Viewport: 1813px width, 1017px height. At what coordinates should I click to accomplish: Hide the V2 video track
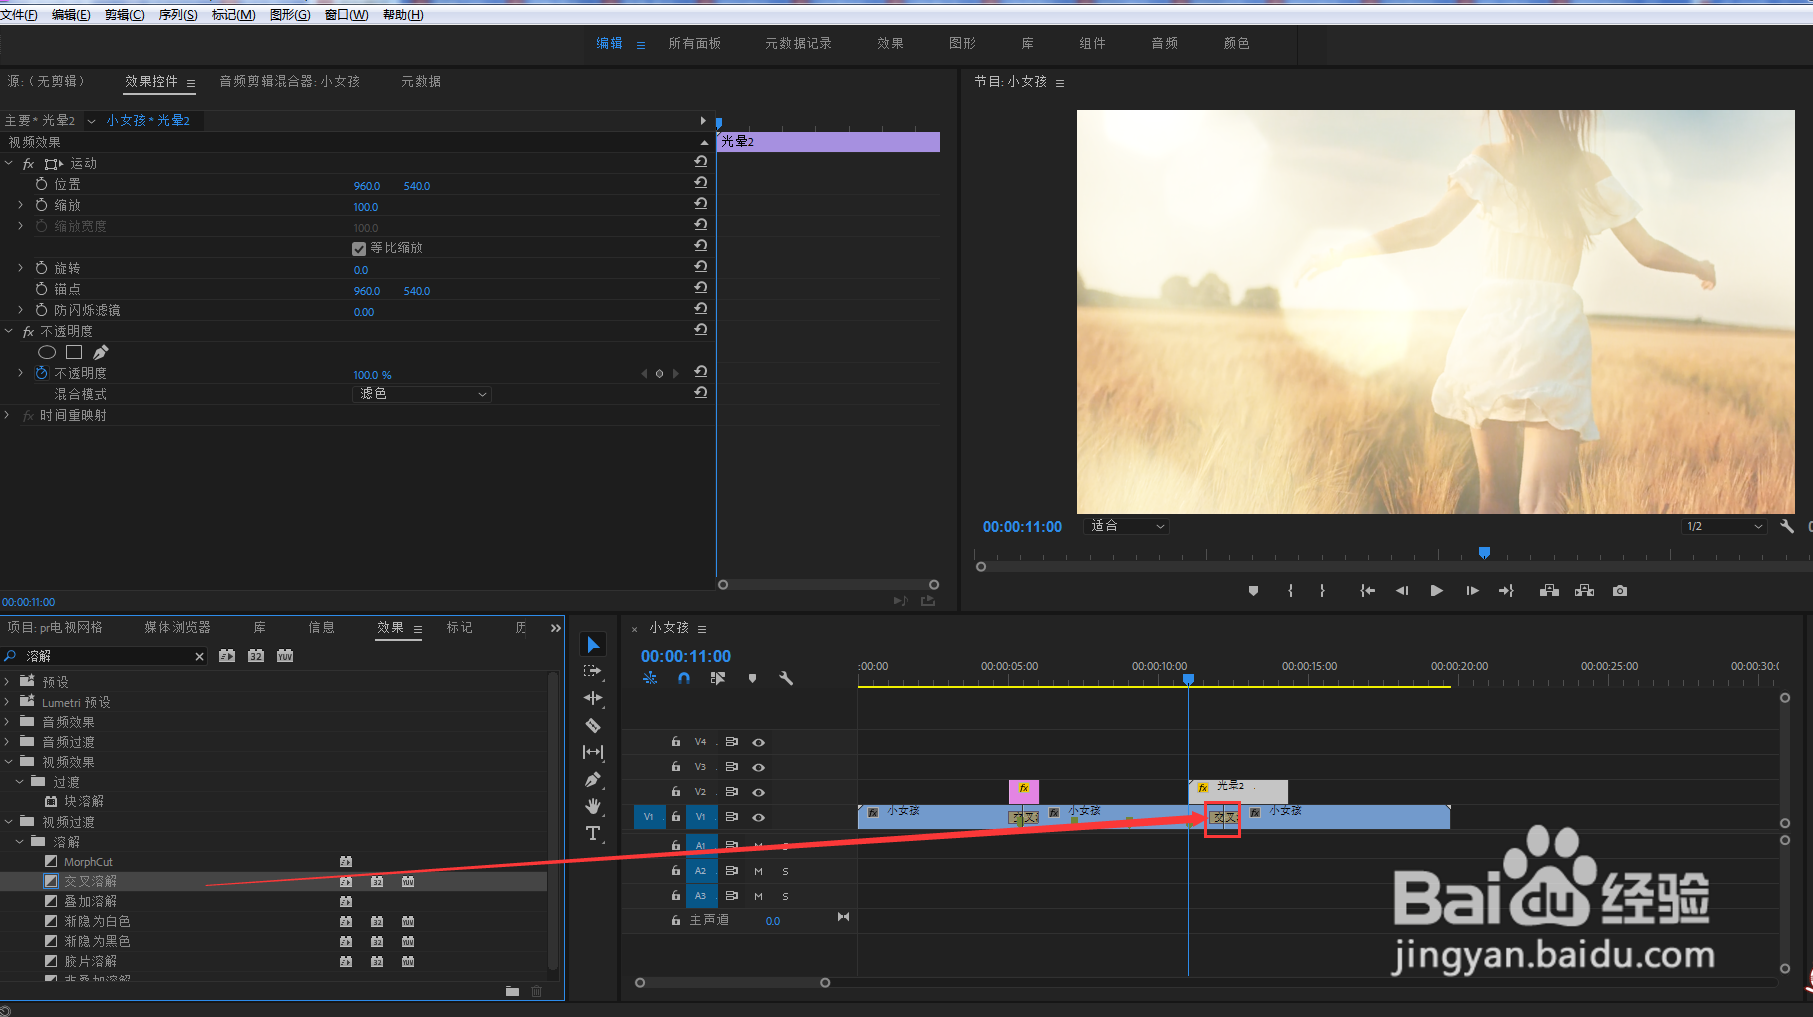pos(758,792)
